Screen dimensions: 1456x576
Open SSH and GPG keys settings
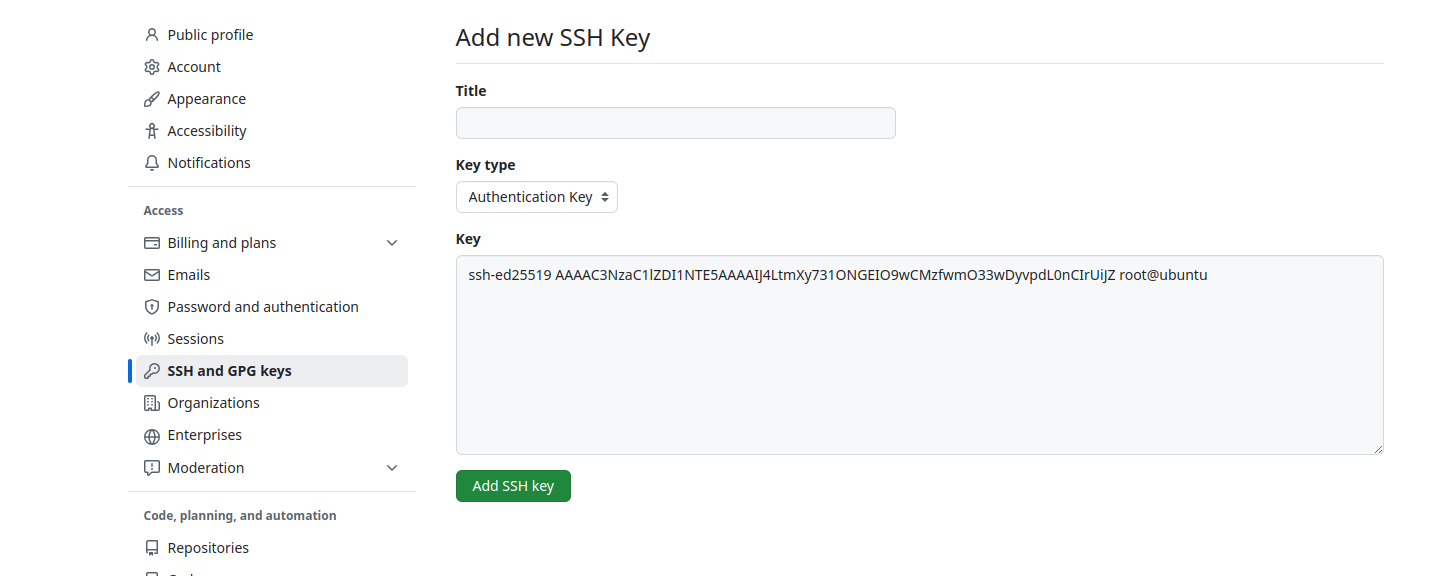coord(229,371)
